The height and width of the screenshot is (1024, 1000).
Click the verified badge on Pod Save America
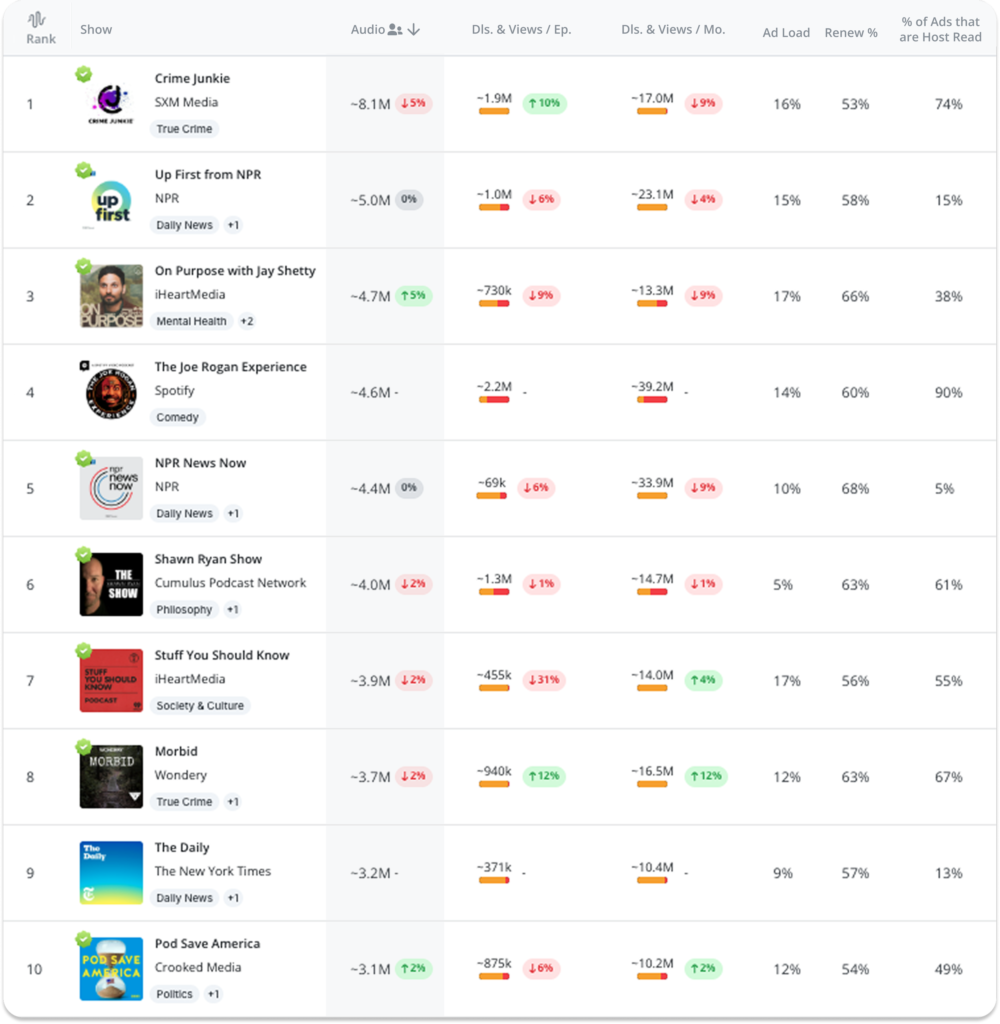[84, 939]
